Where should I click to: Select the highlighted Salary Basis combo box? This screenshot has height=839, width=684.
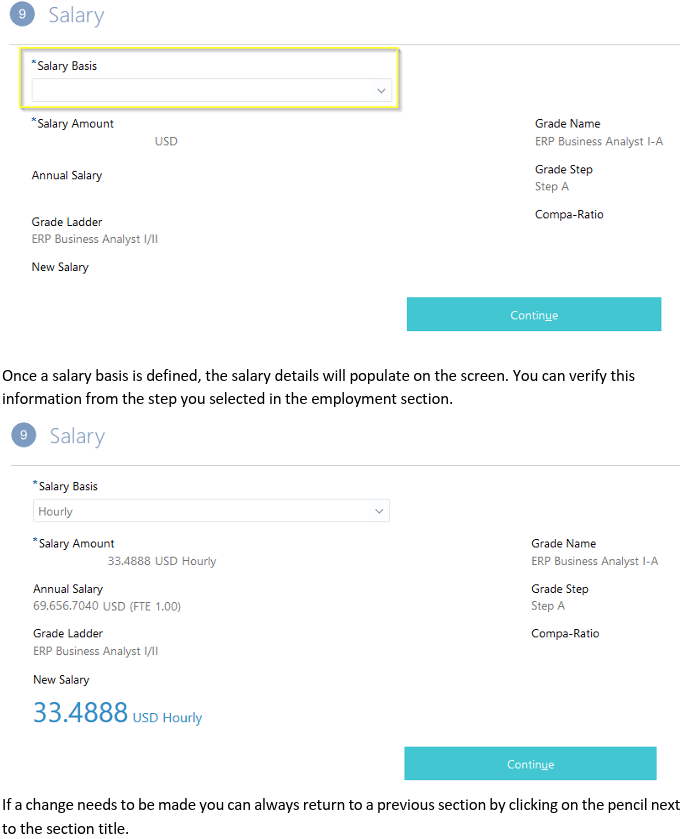tap(210, 90)
